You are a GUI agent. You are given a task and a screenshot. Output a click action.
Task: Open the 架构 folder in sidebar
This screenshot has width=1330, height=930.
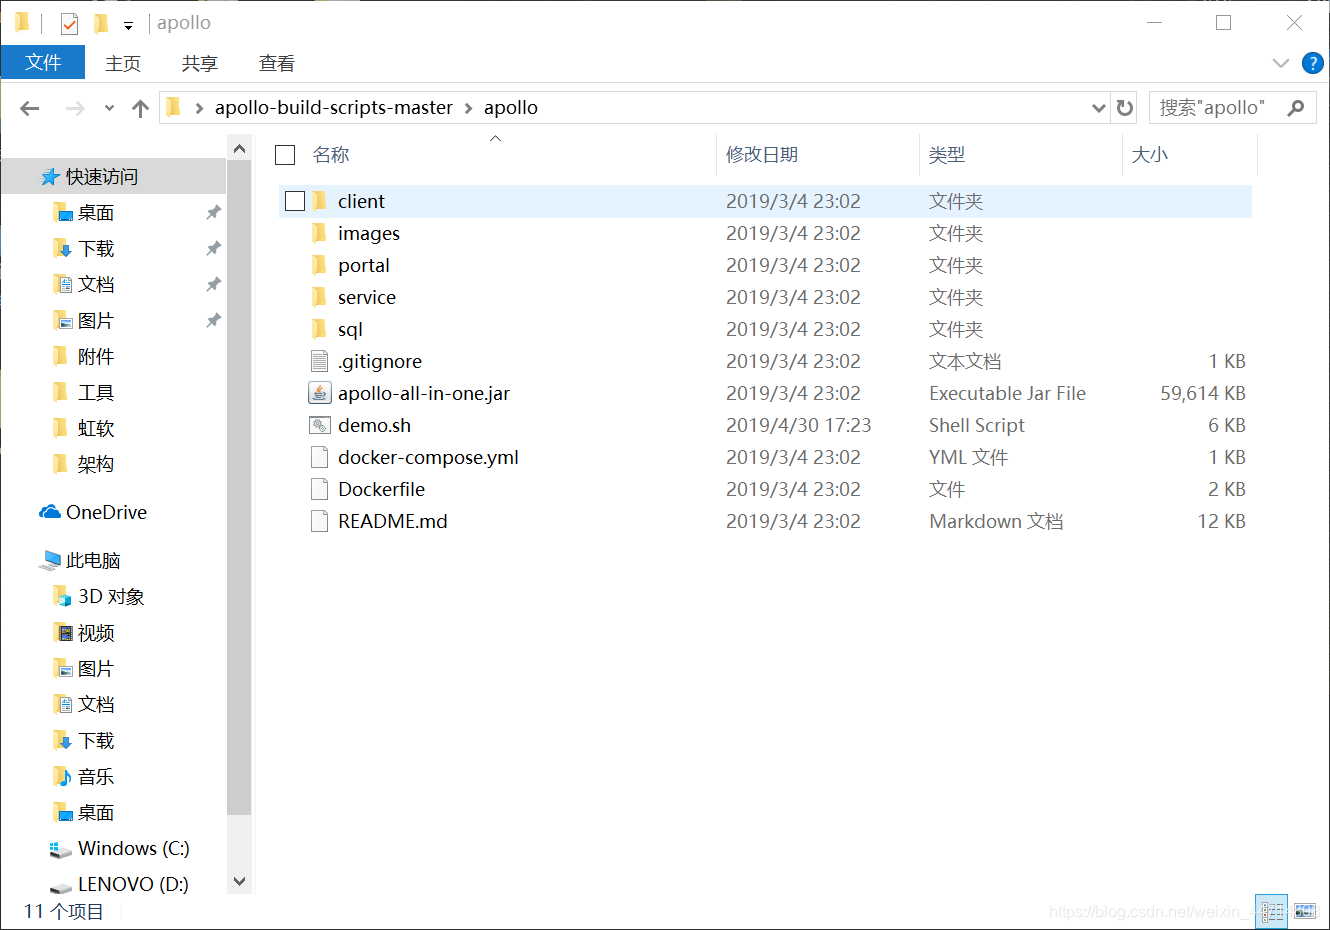click(96, 465)
